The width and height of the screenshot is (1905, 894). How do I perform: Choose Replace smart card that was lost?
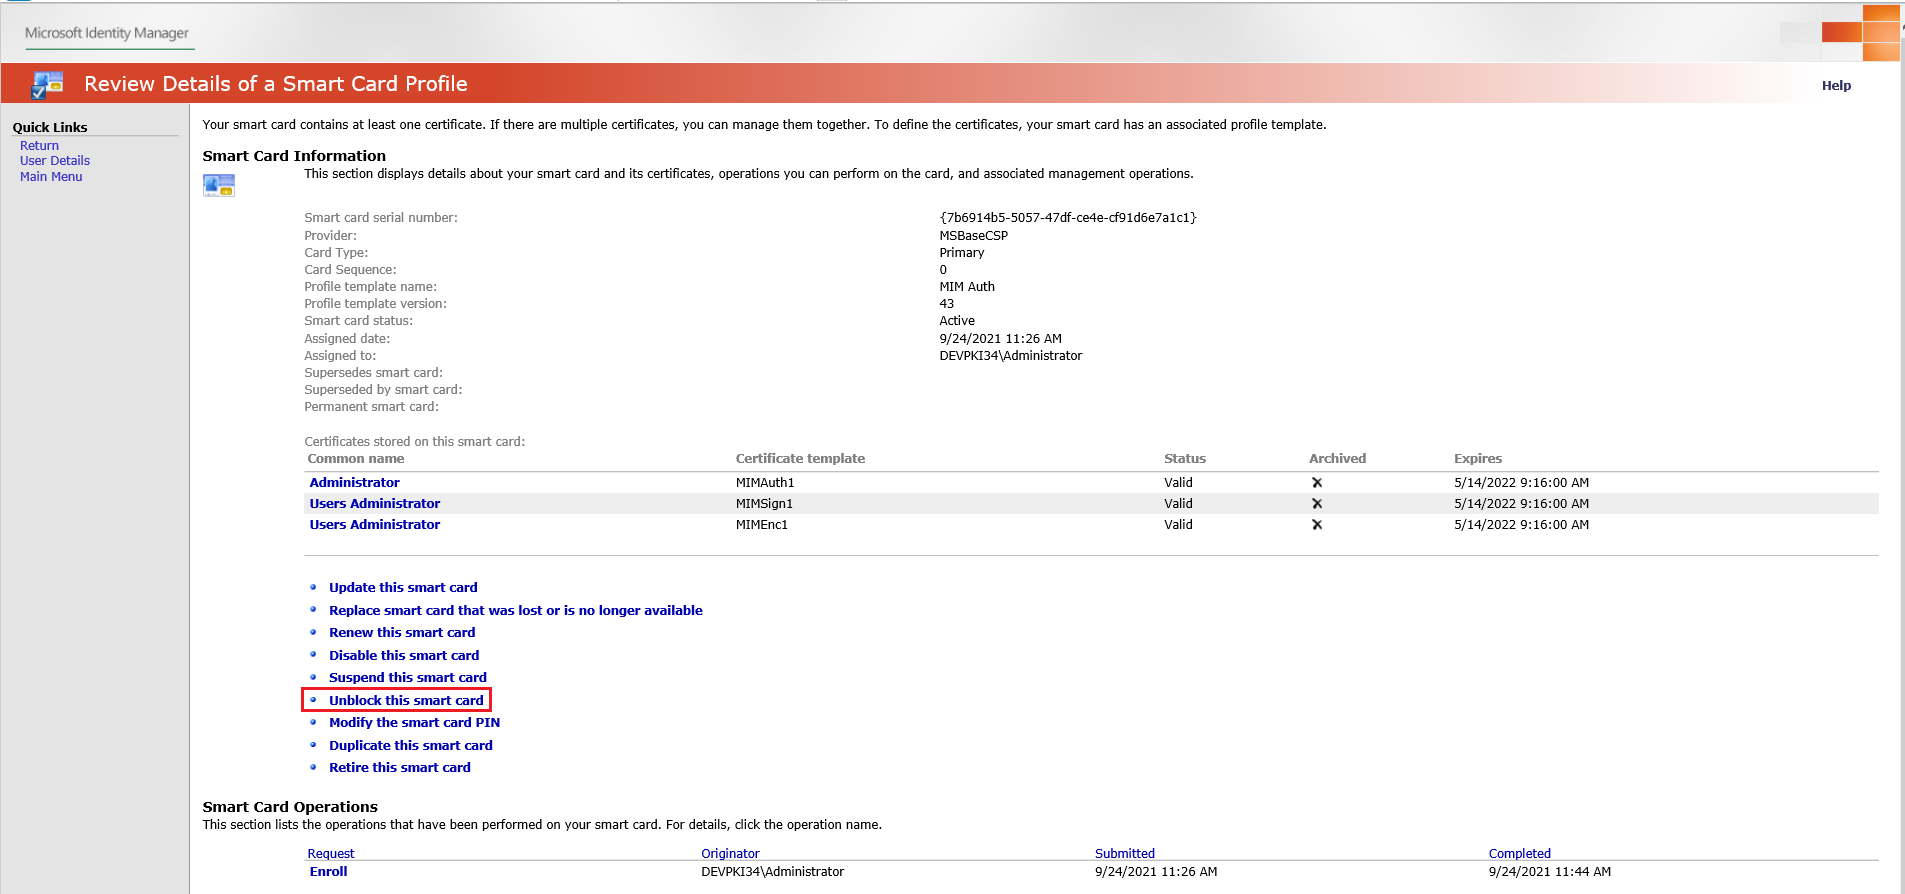click(x=515, y=611)
